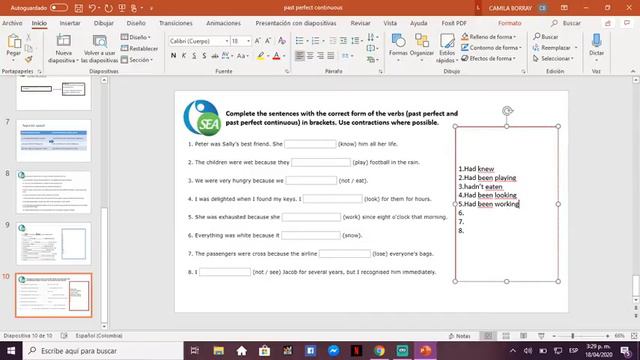Switch to the Dibujar tab
The width and height of the screenshot is (640, 360).
[x=104, y=23]
